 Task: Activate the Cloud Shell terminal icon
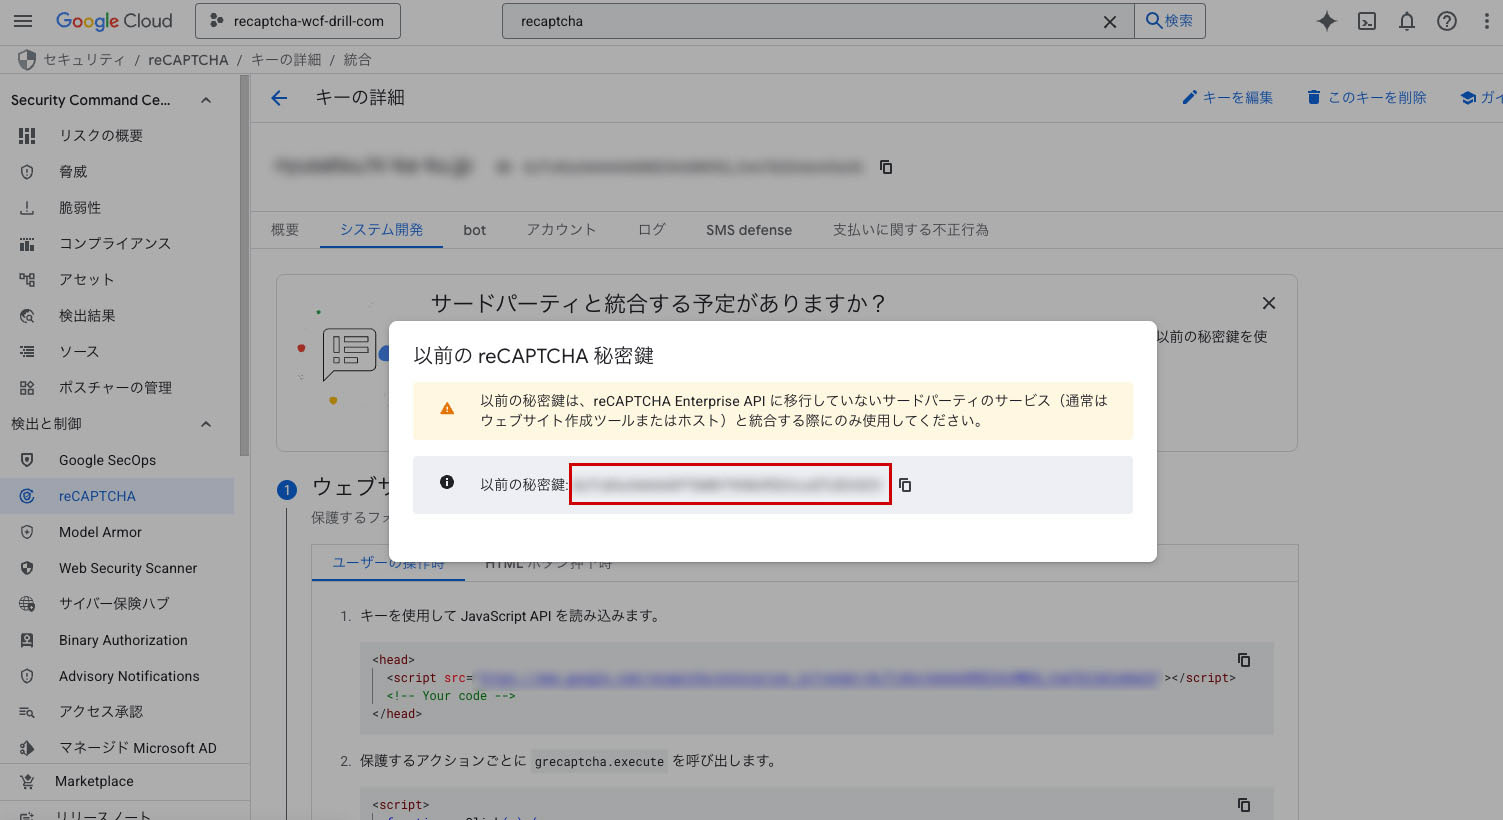[1367, 21]
